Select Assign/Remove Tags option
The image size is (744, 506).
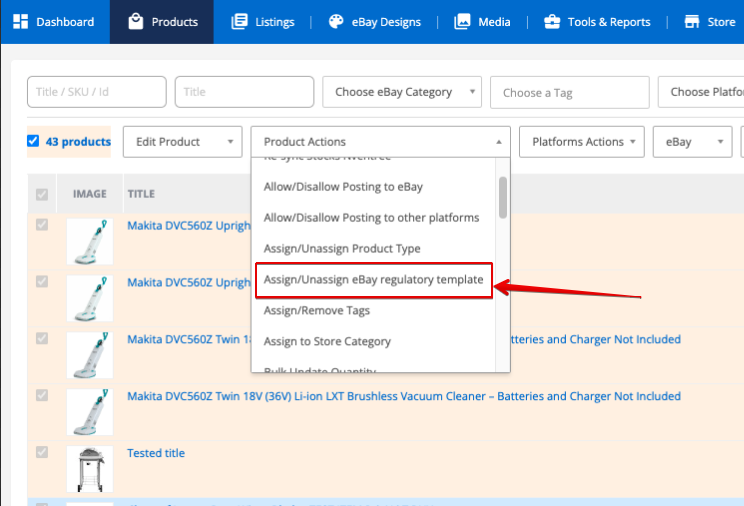coord(373,310)
